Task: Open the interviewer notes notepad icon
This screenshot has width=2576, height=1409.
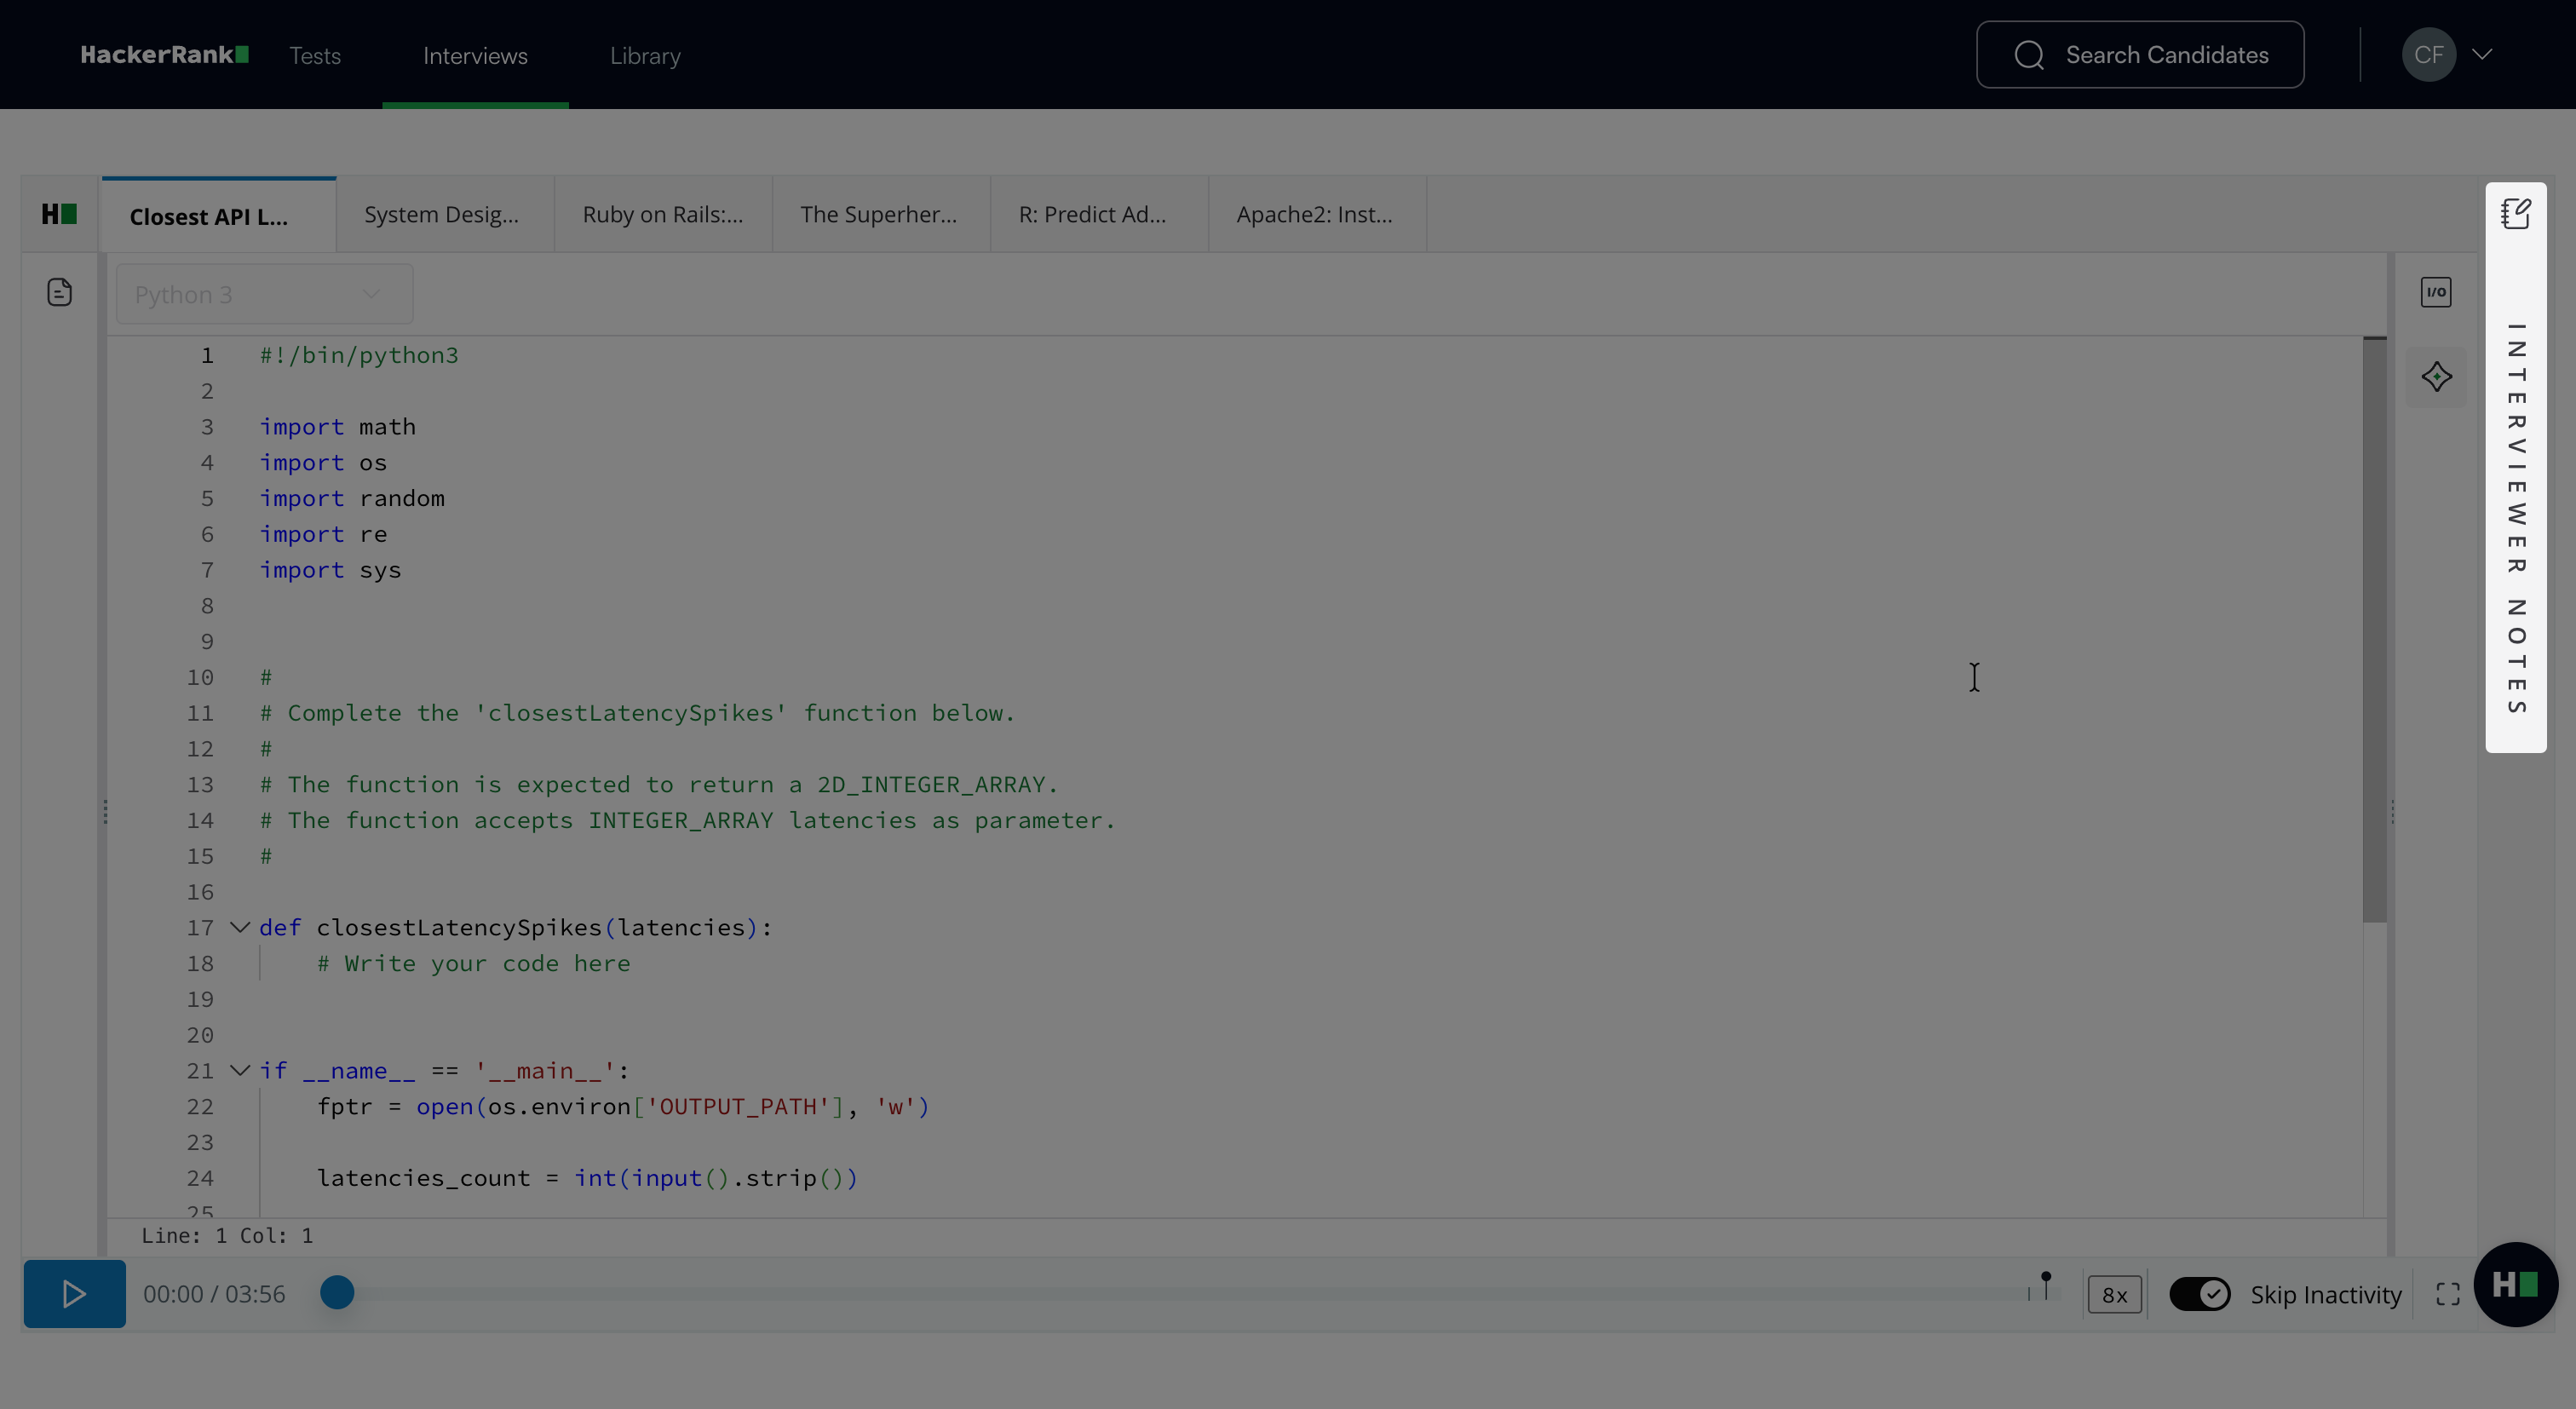Action: pos(2516,214)
